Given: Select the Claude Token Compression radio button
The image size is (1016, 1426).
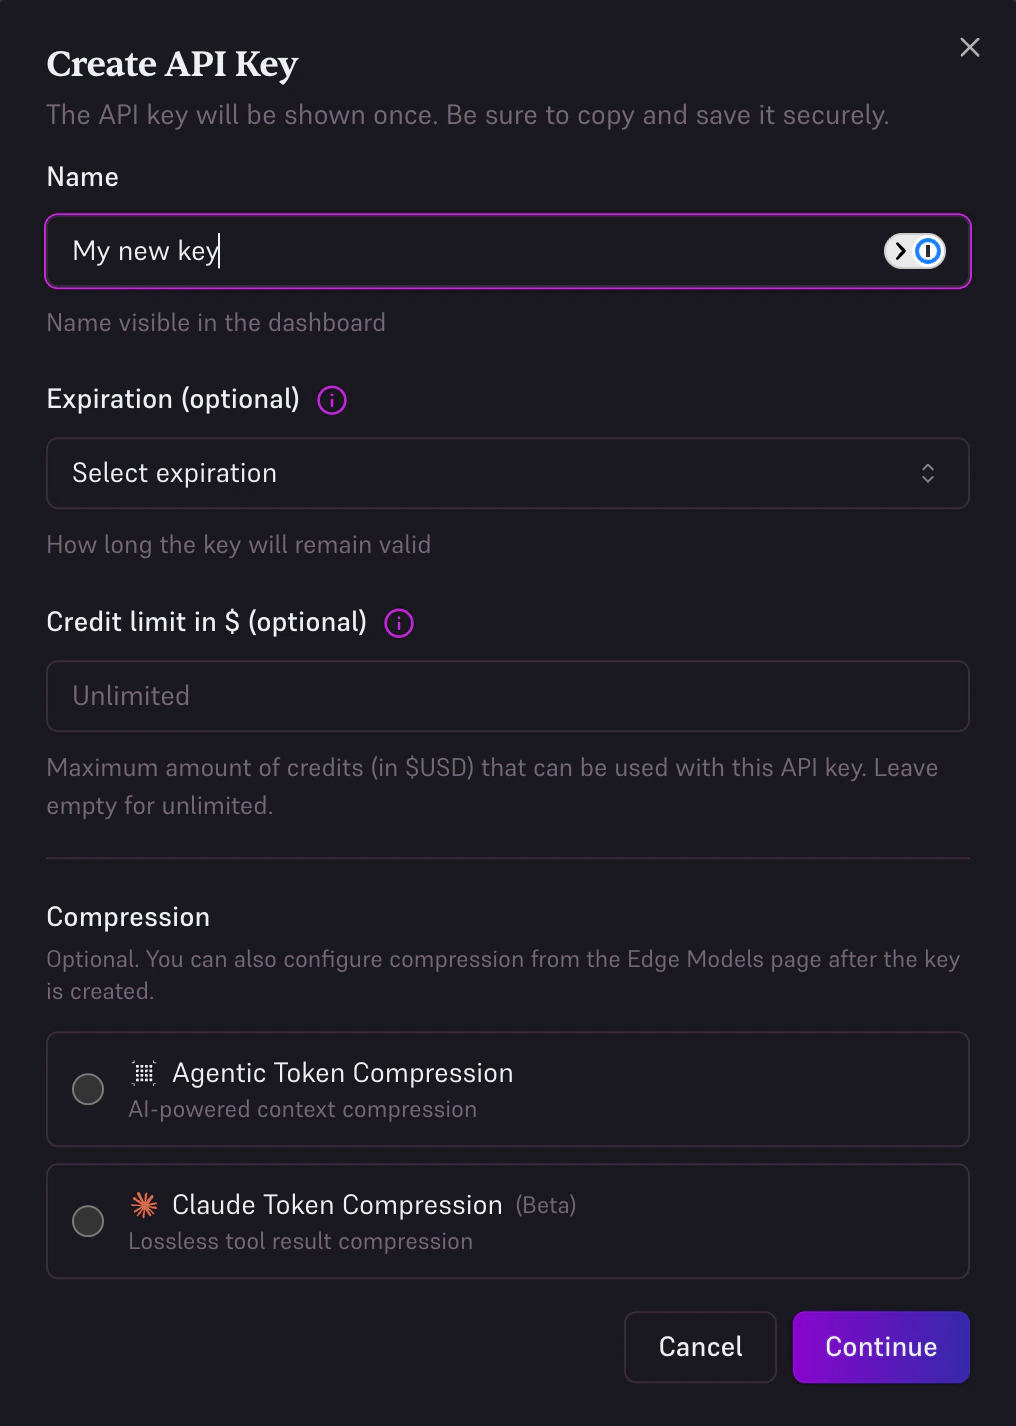Looking at the screenshot, I should point(88,1221).
